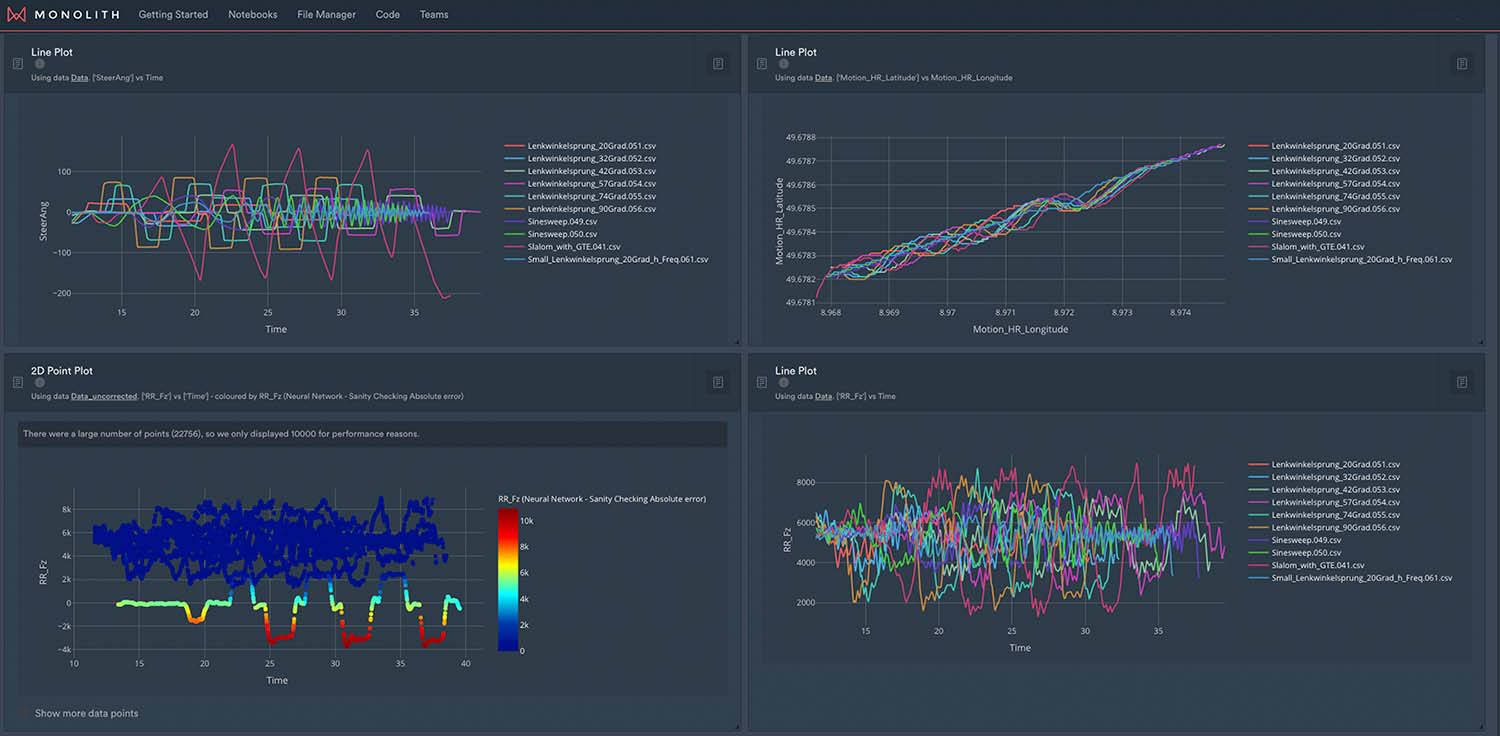Screen dimensions: 1500x736
Task: Hide Slalom_with_GTE.041.csv in RR_Fz Line Plot legend
Action: [1306, 565]
